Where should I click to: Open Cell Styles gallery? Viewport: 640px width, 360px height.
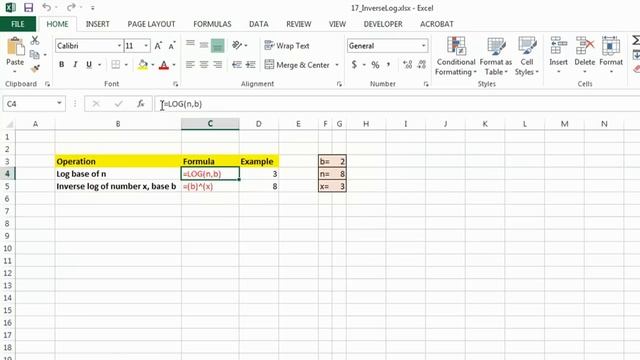[x=527, y=56]
